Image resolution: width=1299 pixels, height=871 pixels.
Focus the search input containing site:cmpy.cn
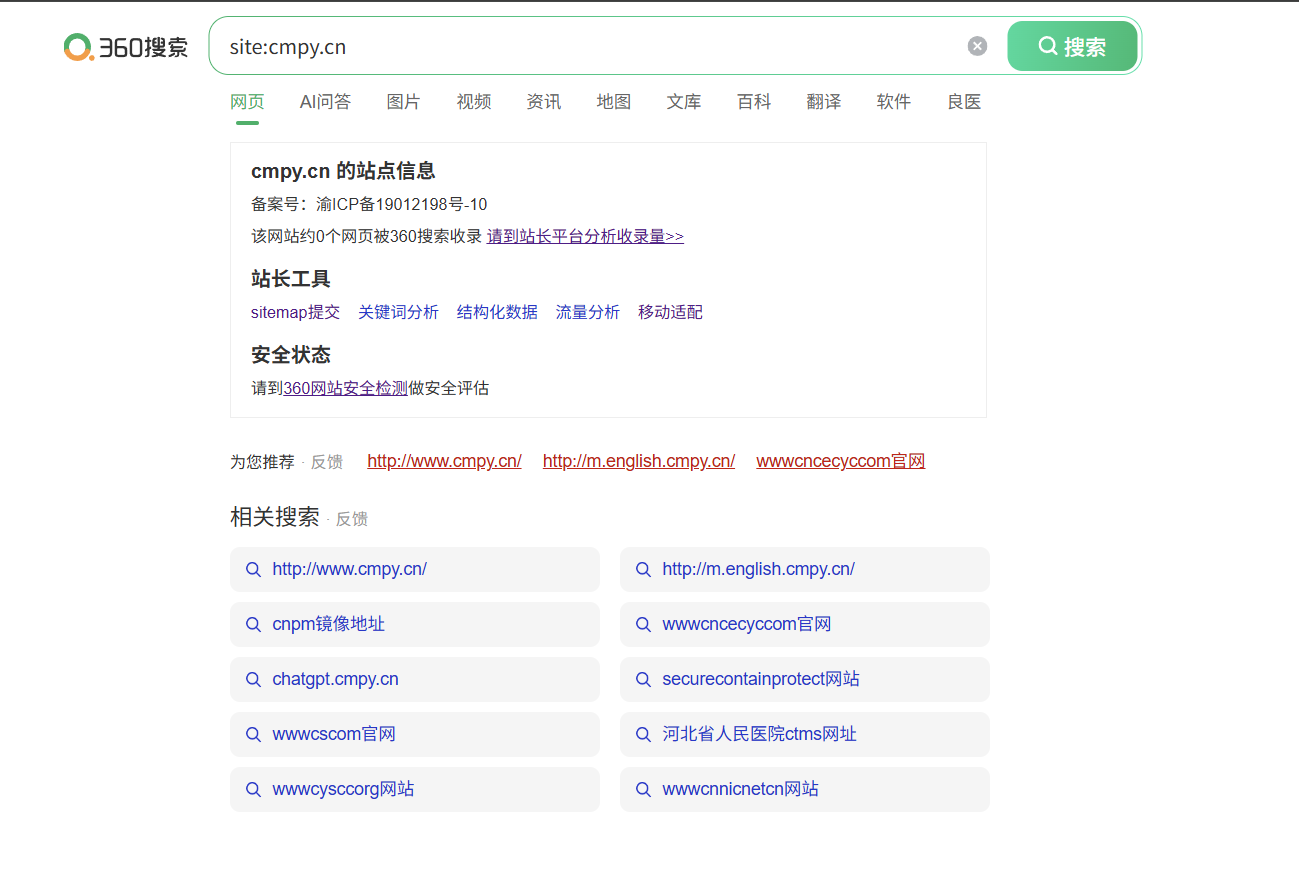coord(590,46)
